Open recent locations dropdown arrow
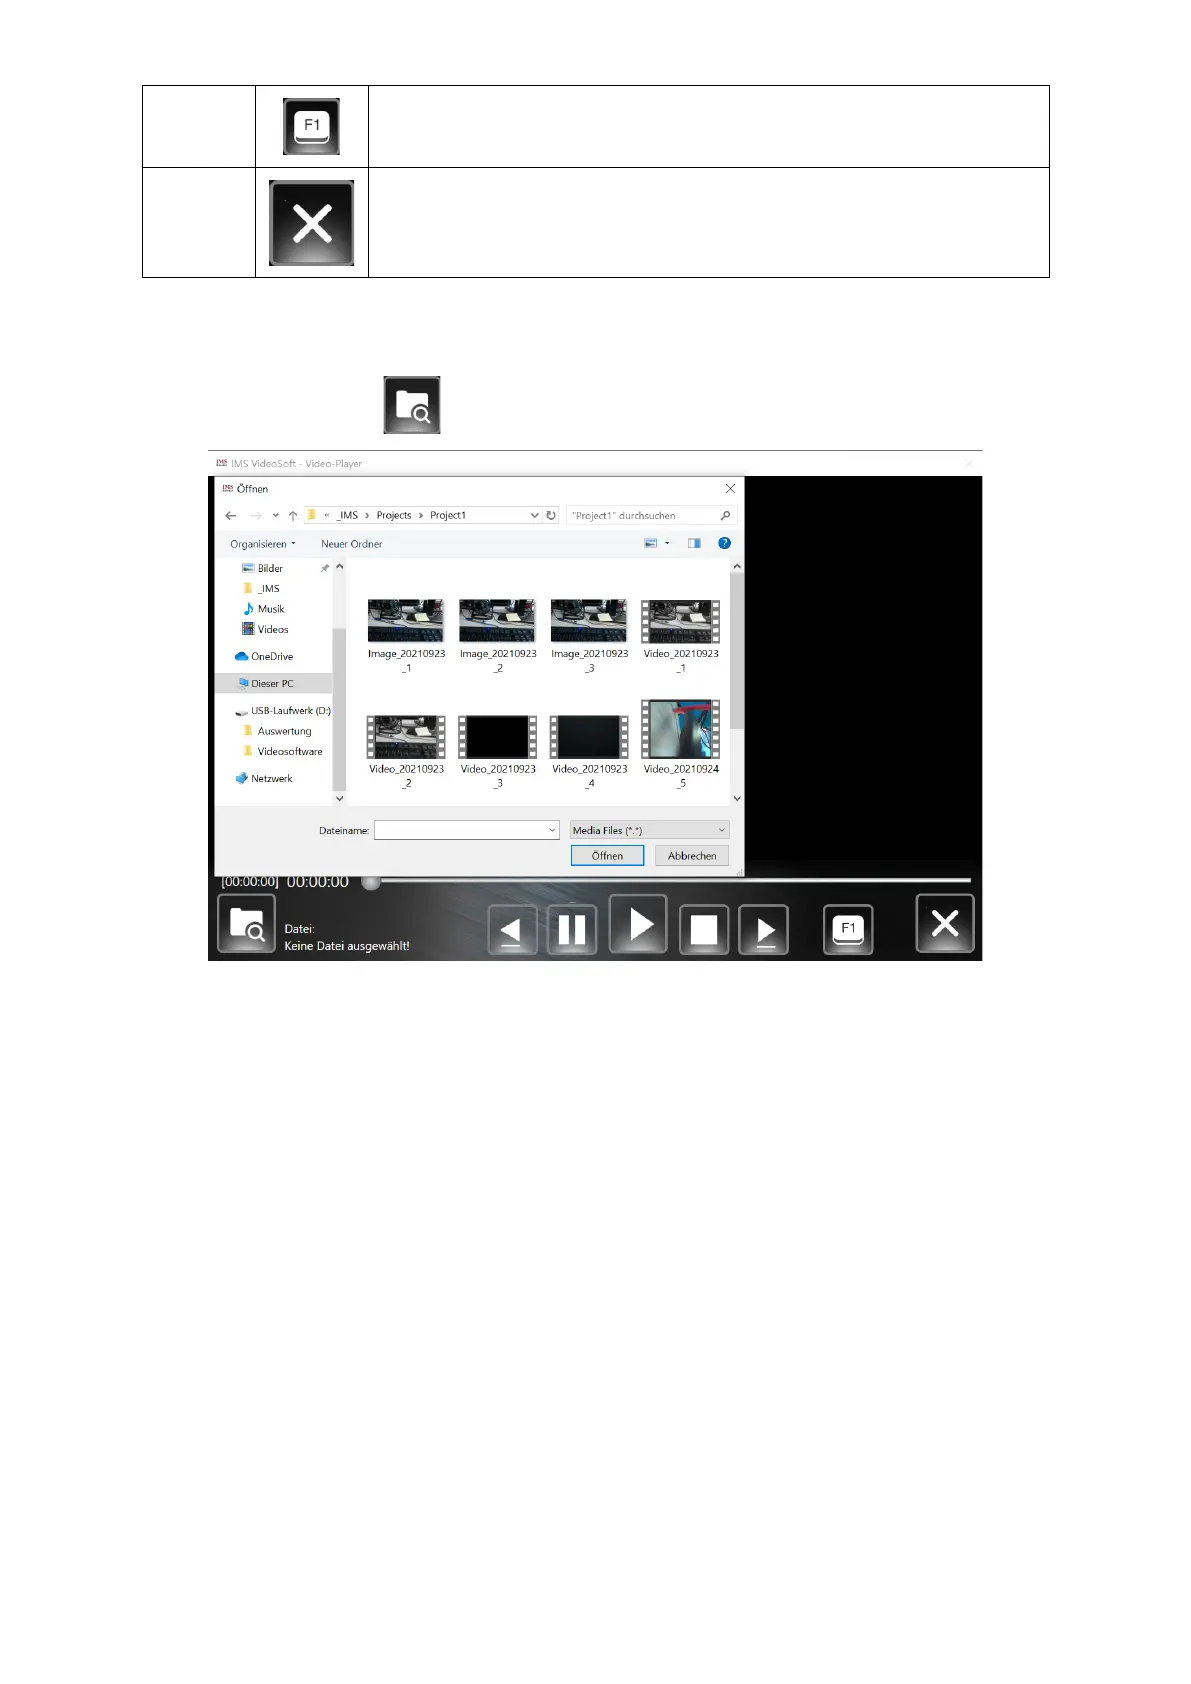This screenshot has height=1684, width=1191. point(275,516)
